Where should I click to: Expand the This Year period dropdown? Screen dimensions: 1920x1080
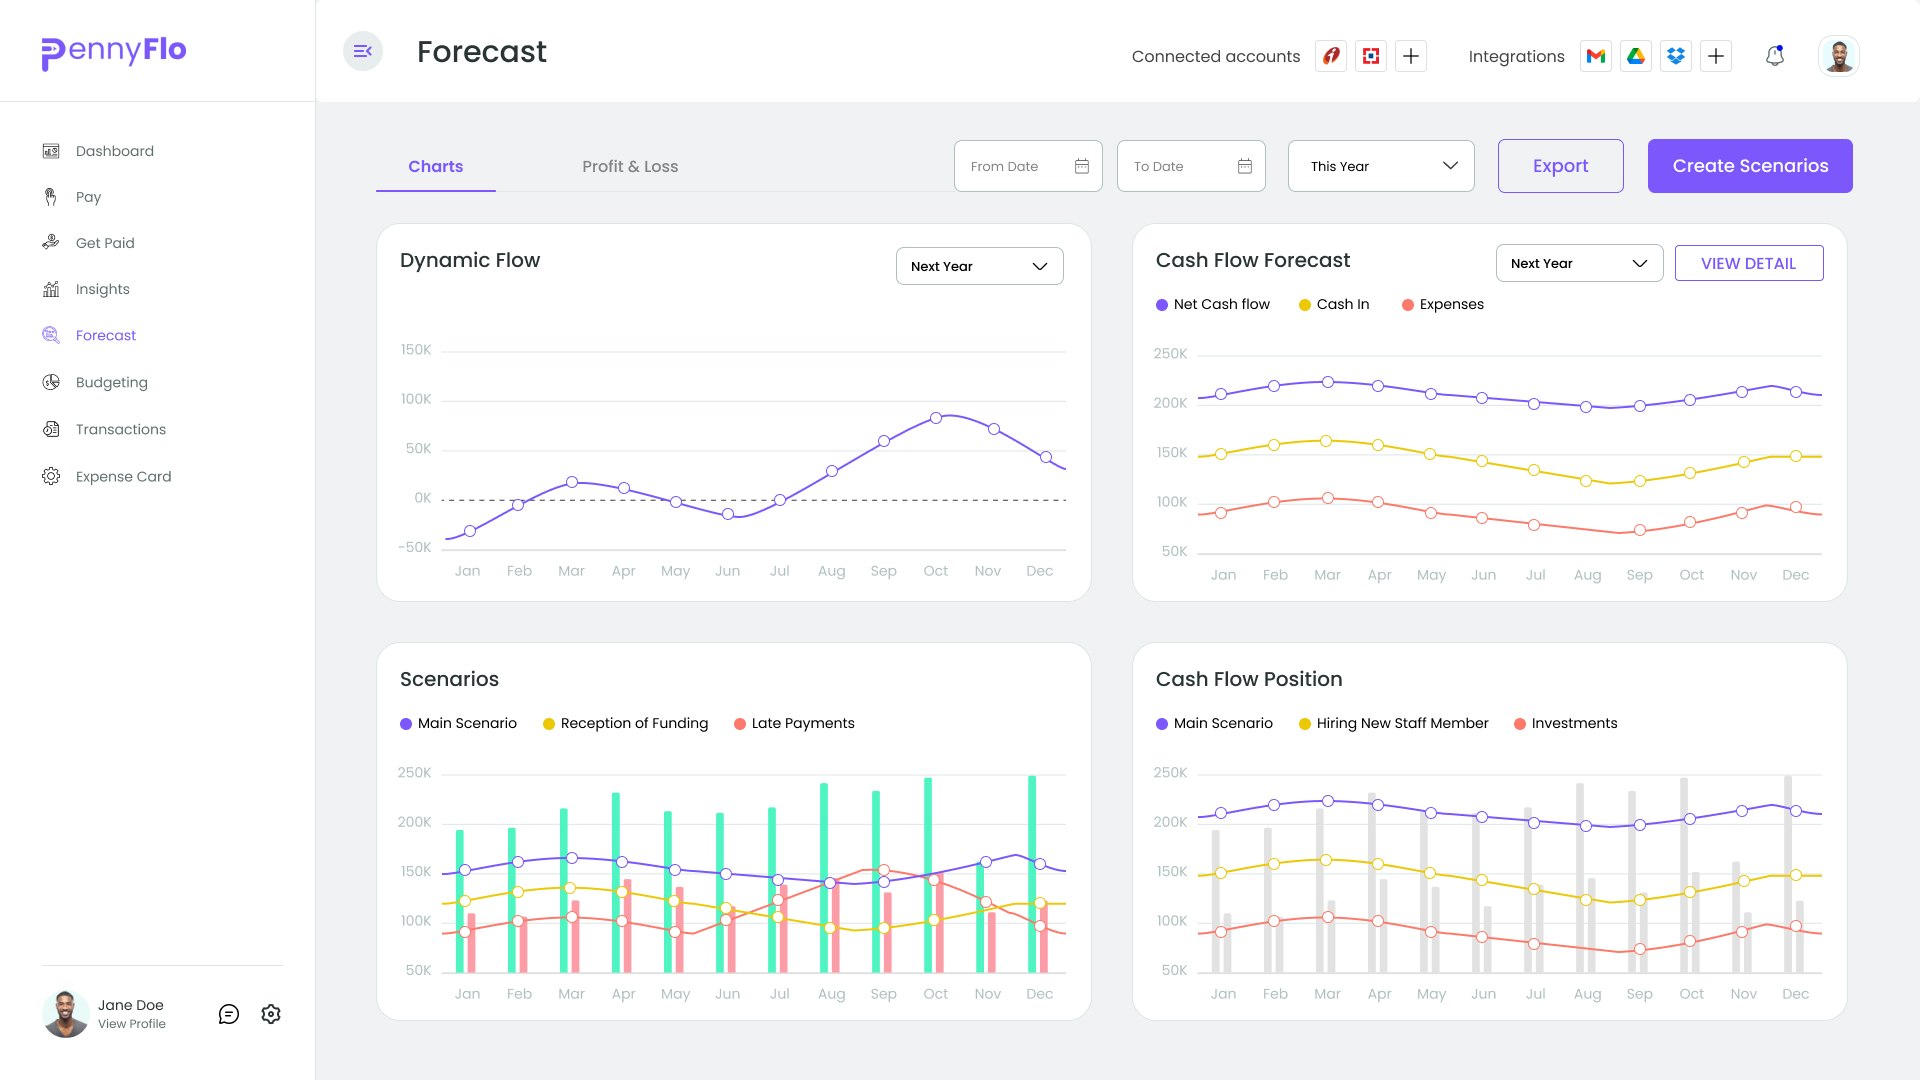pos(1381,166)
